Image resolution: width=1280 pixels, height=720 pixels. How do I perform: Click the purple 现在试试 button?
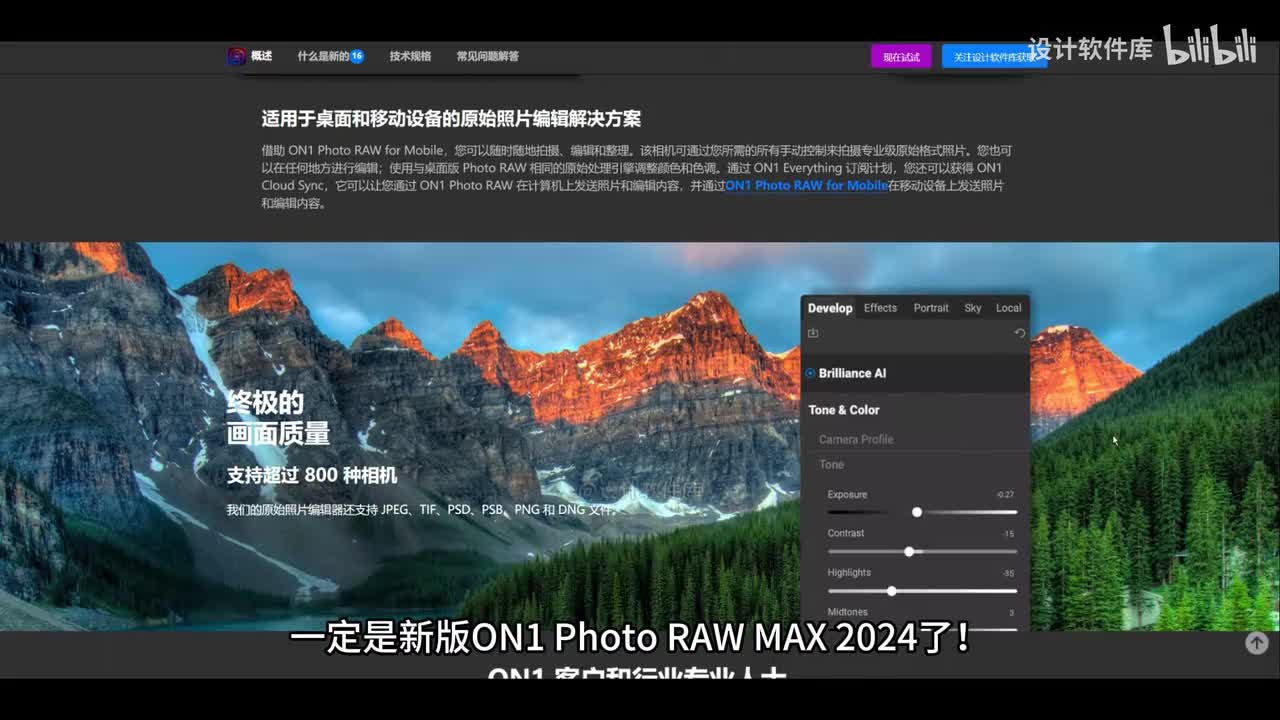click(901, 57)
